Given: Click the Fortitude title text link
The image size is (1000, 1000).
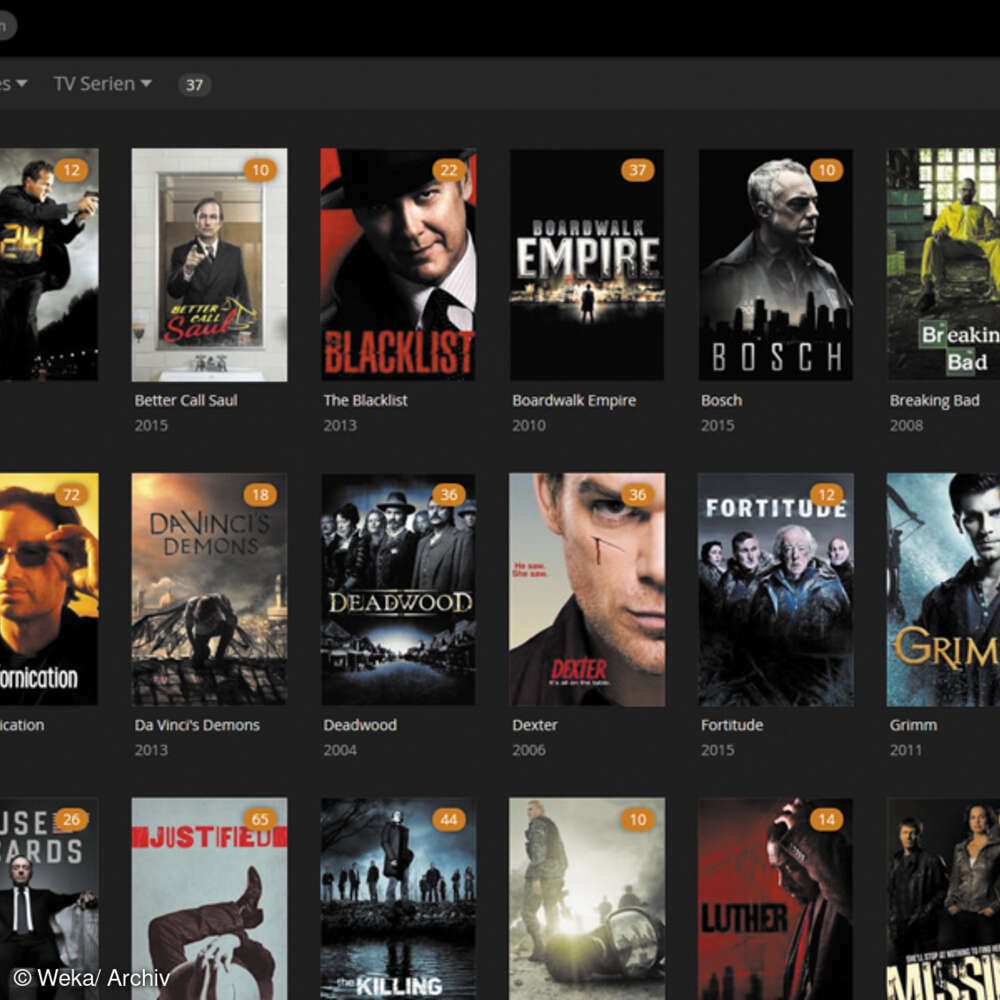Looking at the screenshot, I should [732, 725].
